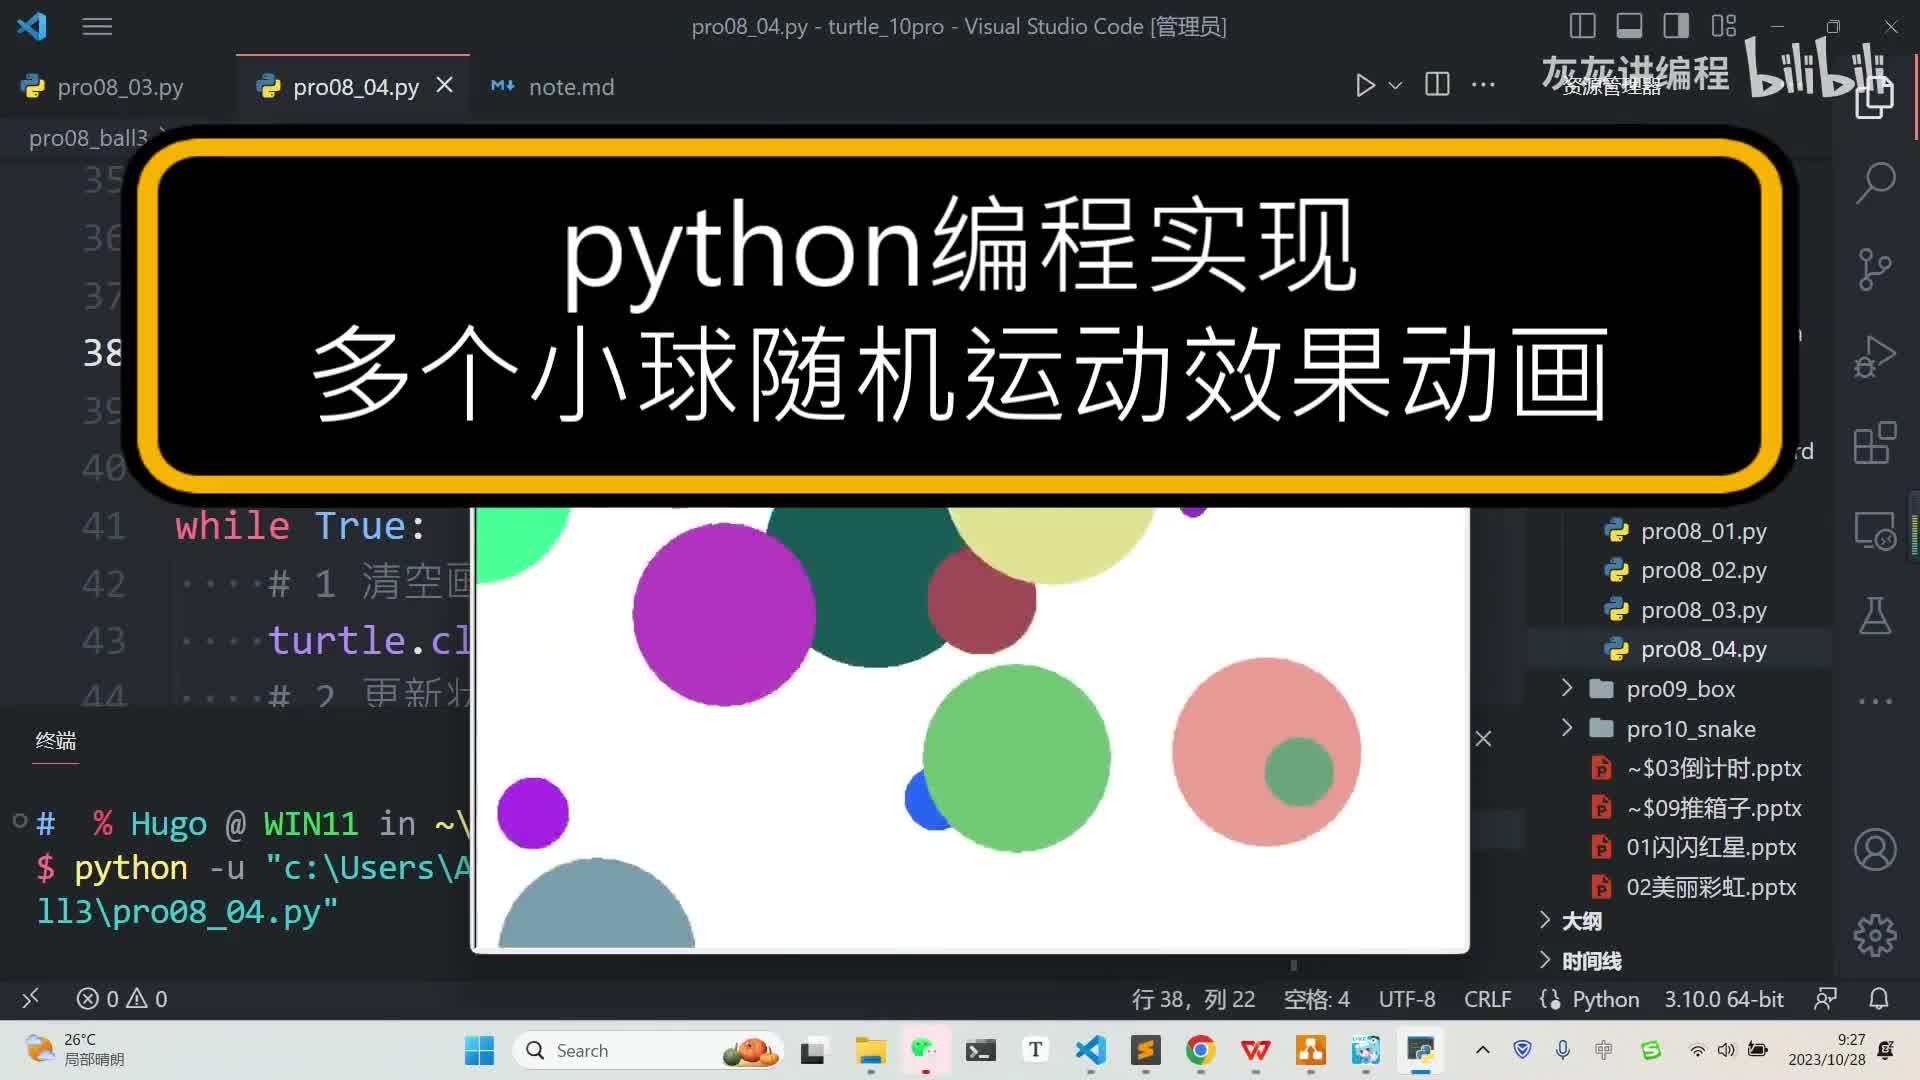Open Chrome from the taskbar
Screen dimensions: 1920x1080
click(1200, 1050)
